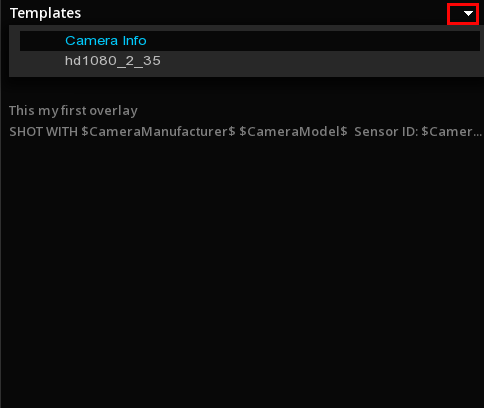This screenshot has width=484, height=408.
Task: Open the Templates dropdown arrow menu
Action: pos(463,14)
